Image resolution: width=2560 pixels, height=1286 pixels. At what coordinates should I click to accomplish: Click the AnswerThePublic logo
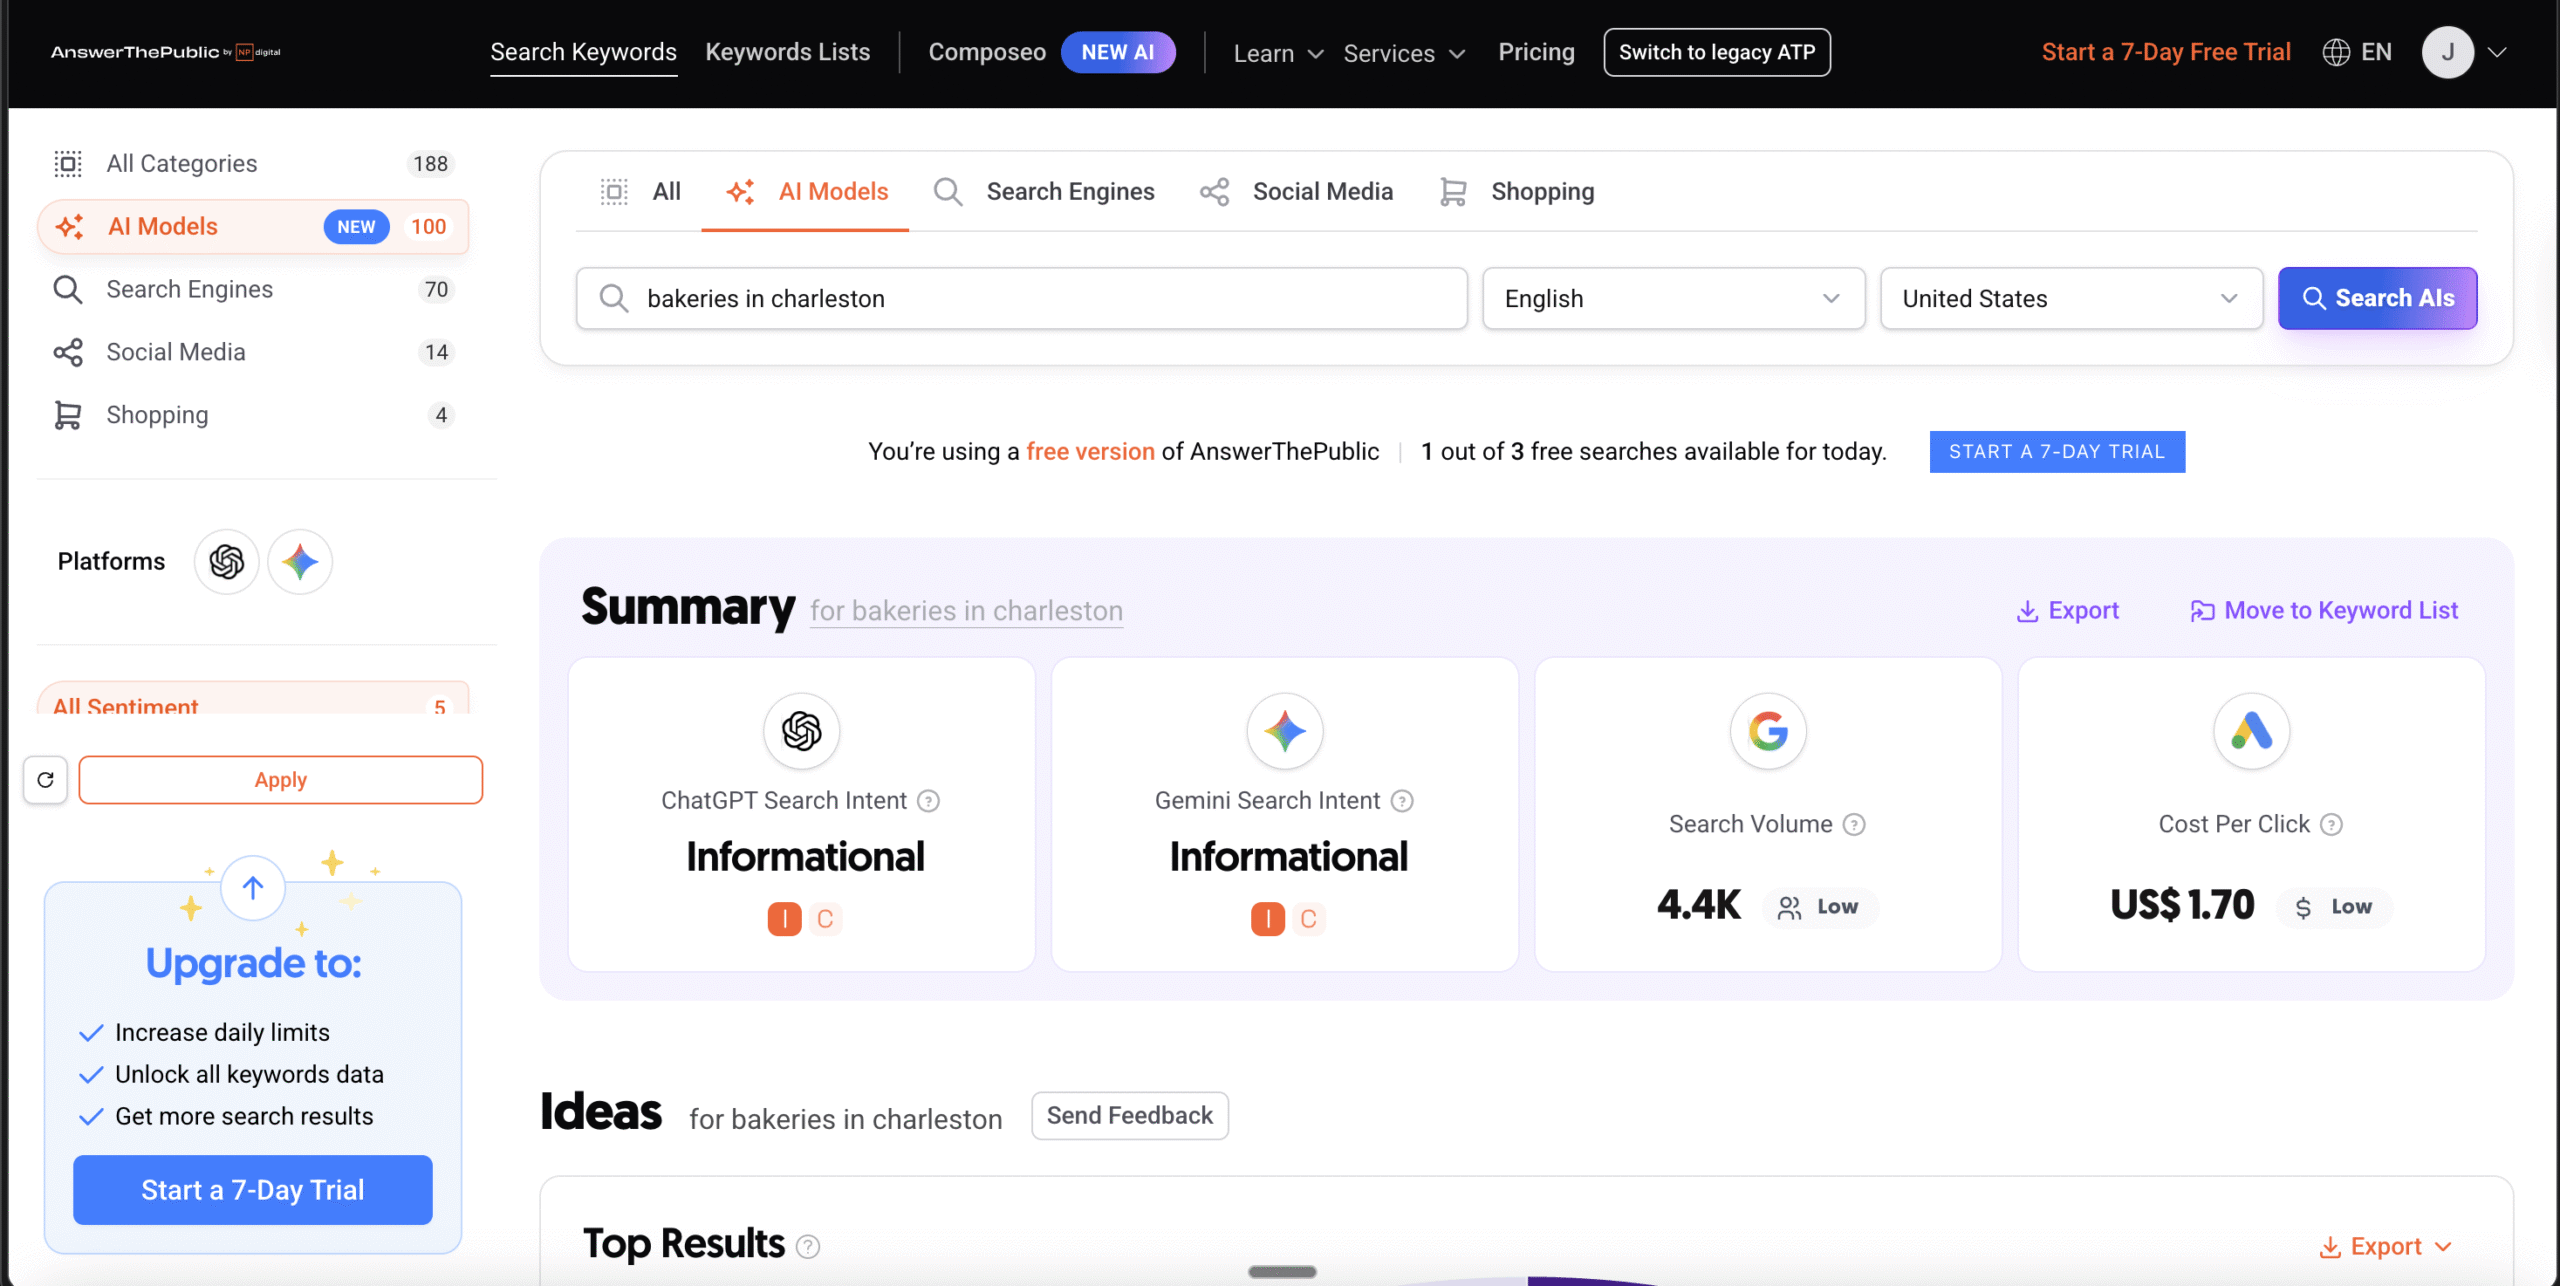[166, 52]
